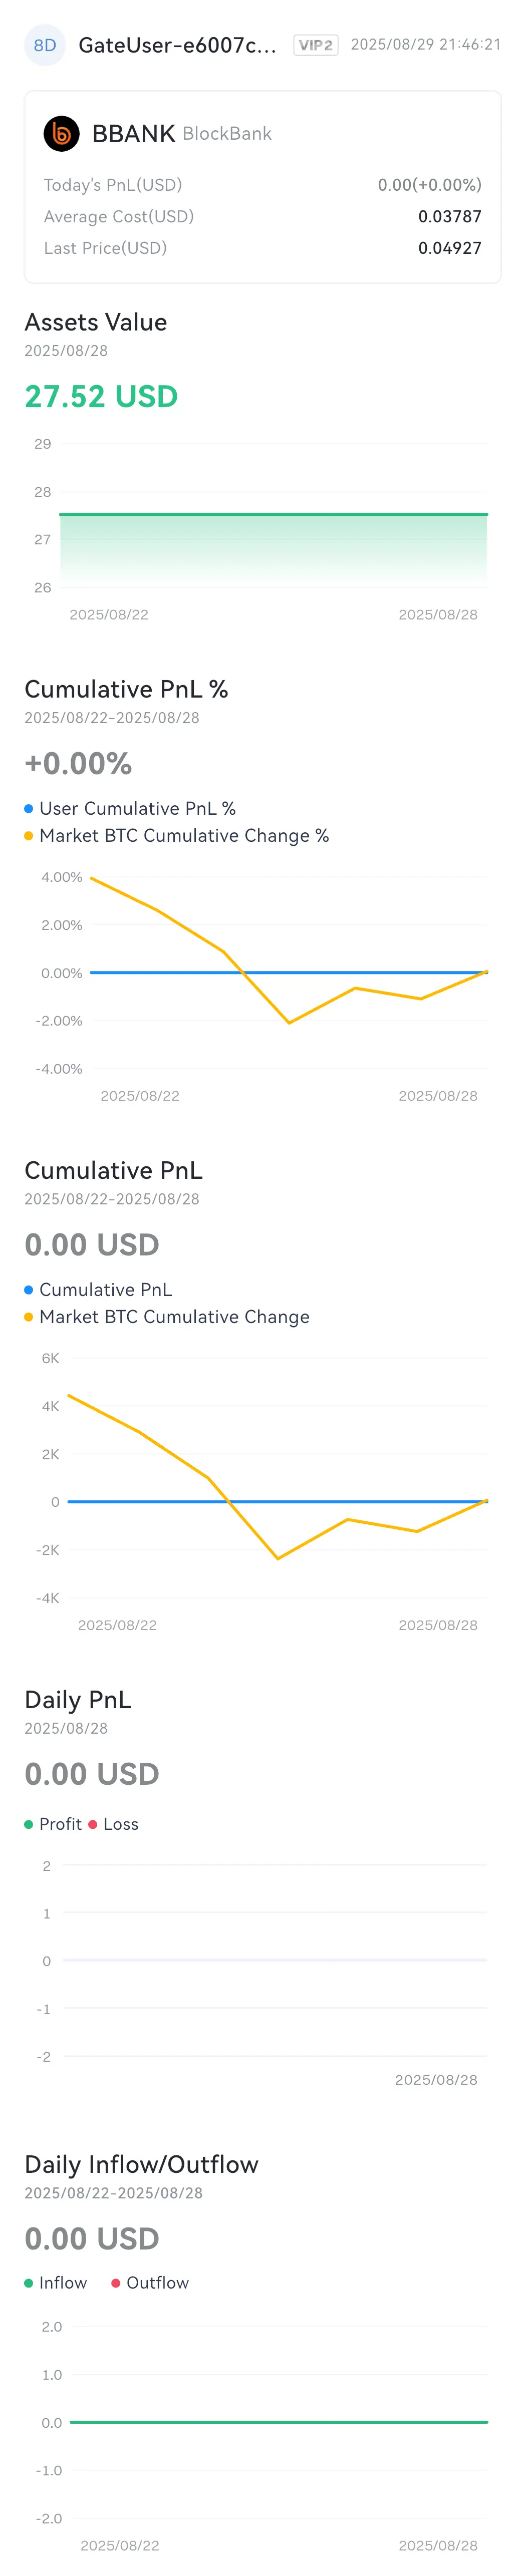
Task: Toggle the Loss legend dot
Action: pos(93,1824)
